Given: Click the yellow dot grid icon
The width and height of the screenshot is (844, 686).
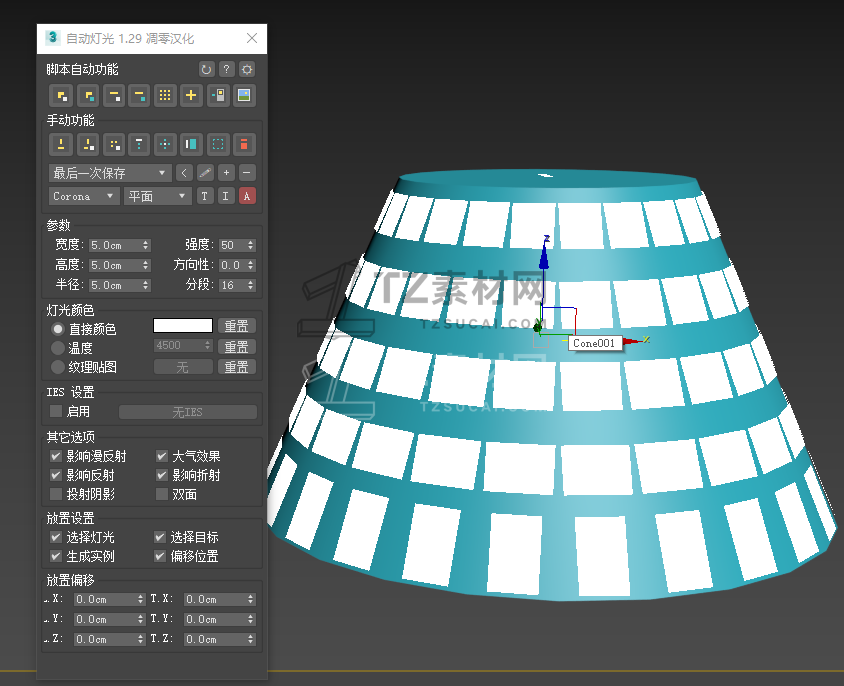Looking at the screenshot, I should click(166, 96).
